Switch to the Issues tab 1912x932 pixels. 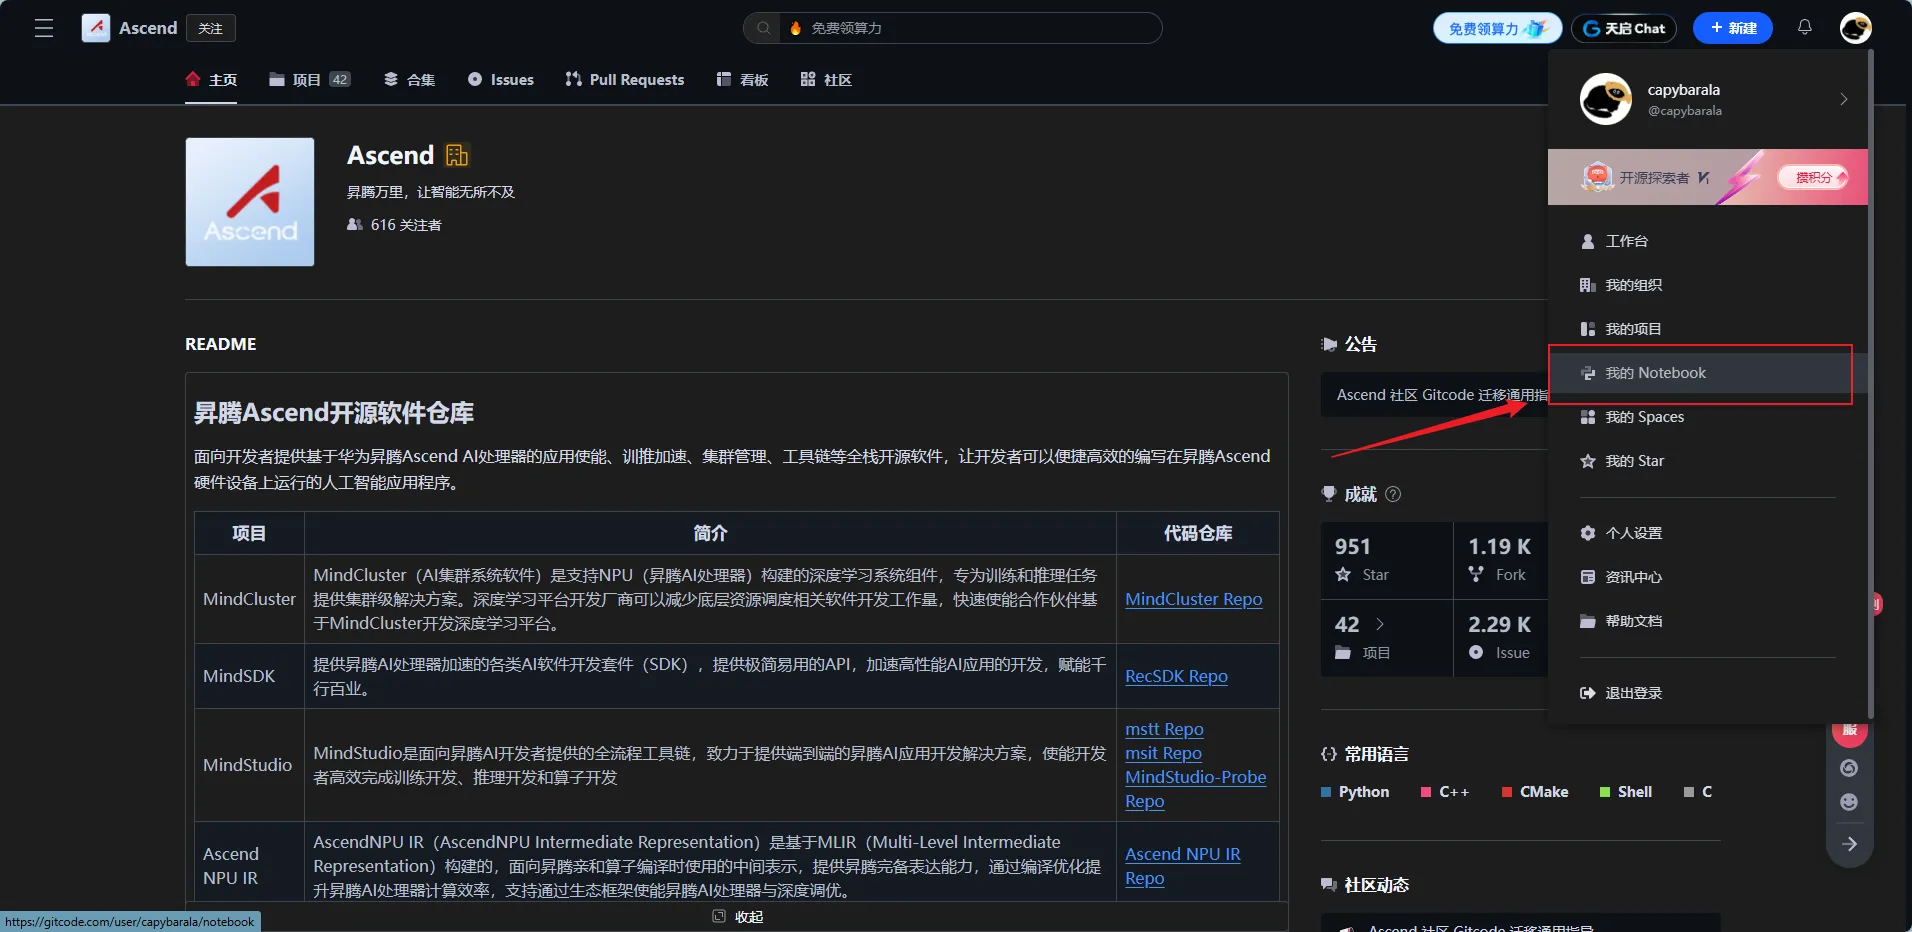[500, 79]
